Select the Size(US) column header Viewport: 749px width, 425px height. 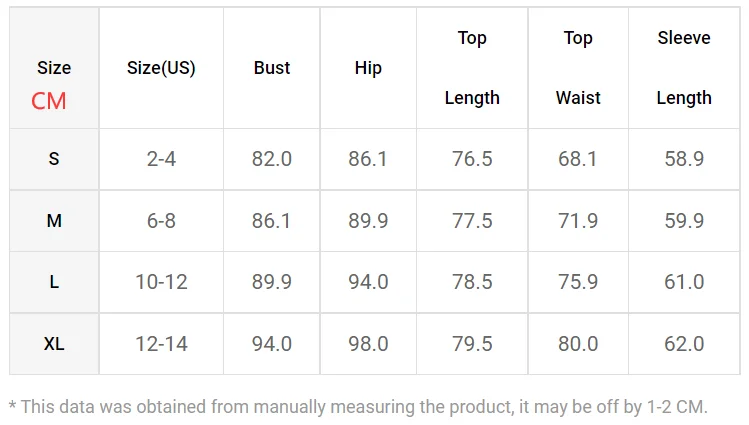[161, 68]
